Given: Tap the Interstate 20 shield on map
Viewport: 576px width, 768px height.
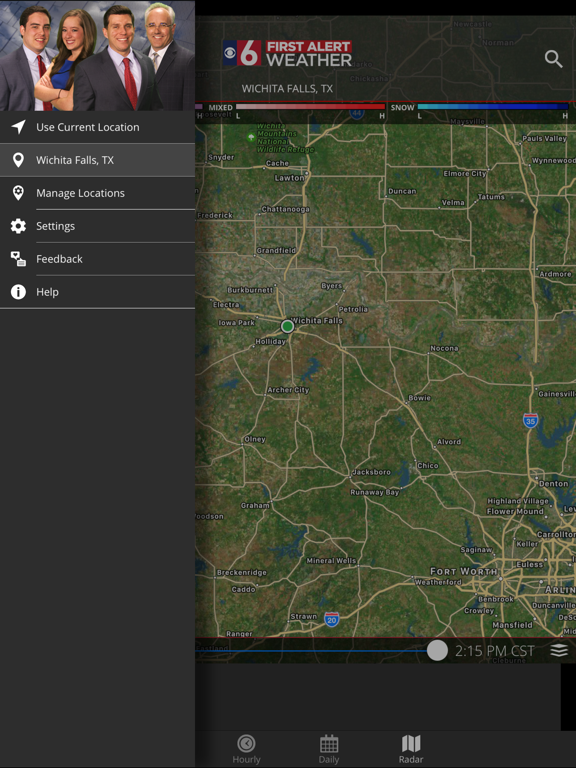Looking at the screenshot, I should 332,620.
